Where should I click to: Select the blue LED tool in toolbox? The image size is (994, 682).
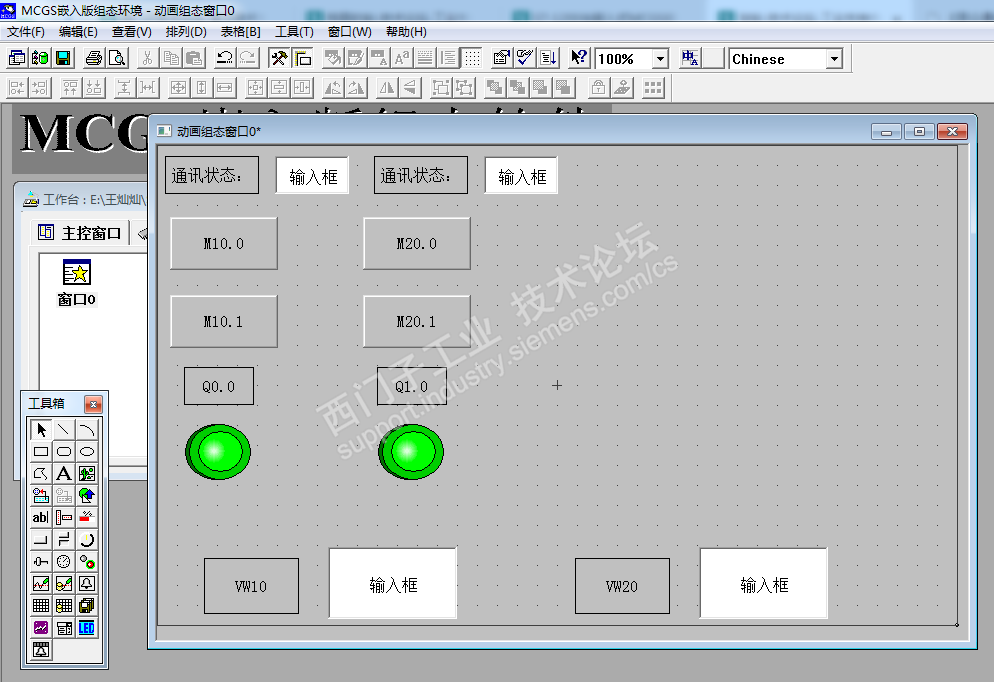click(87, 628)
